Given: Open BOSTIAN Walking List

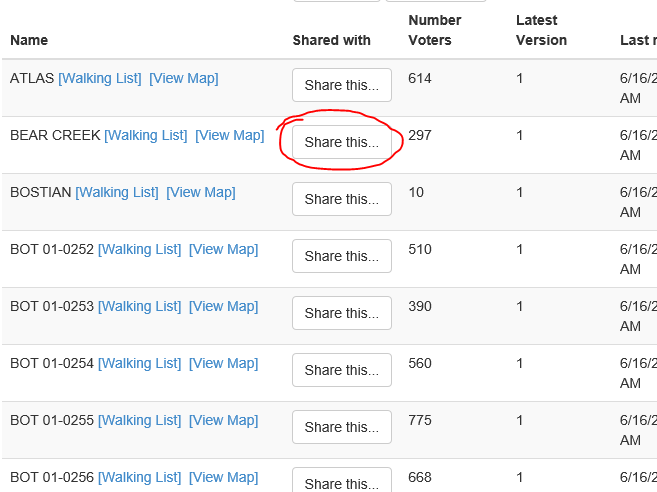Looking at the screenshot, I should (x=117, y=192).
